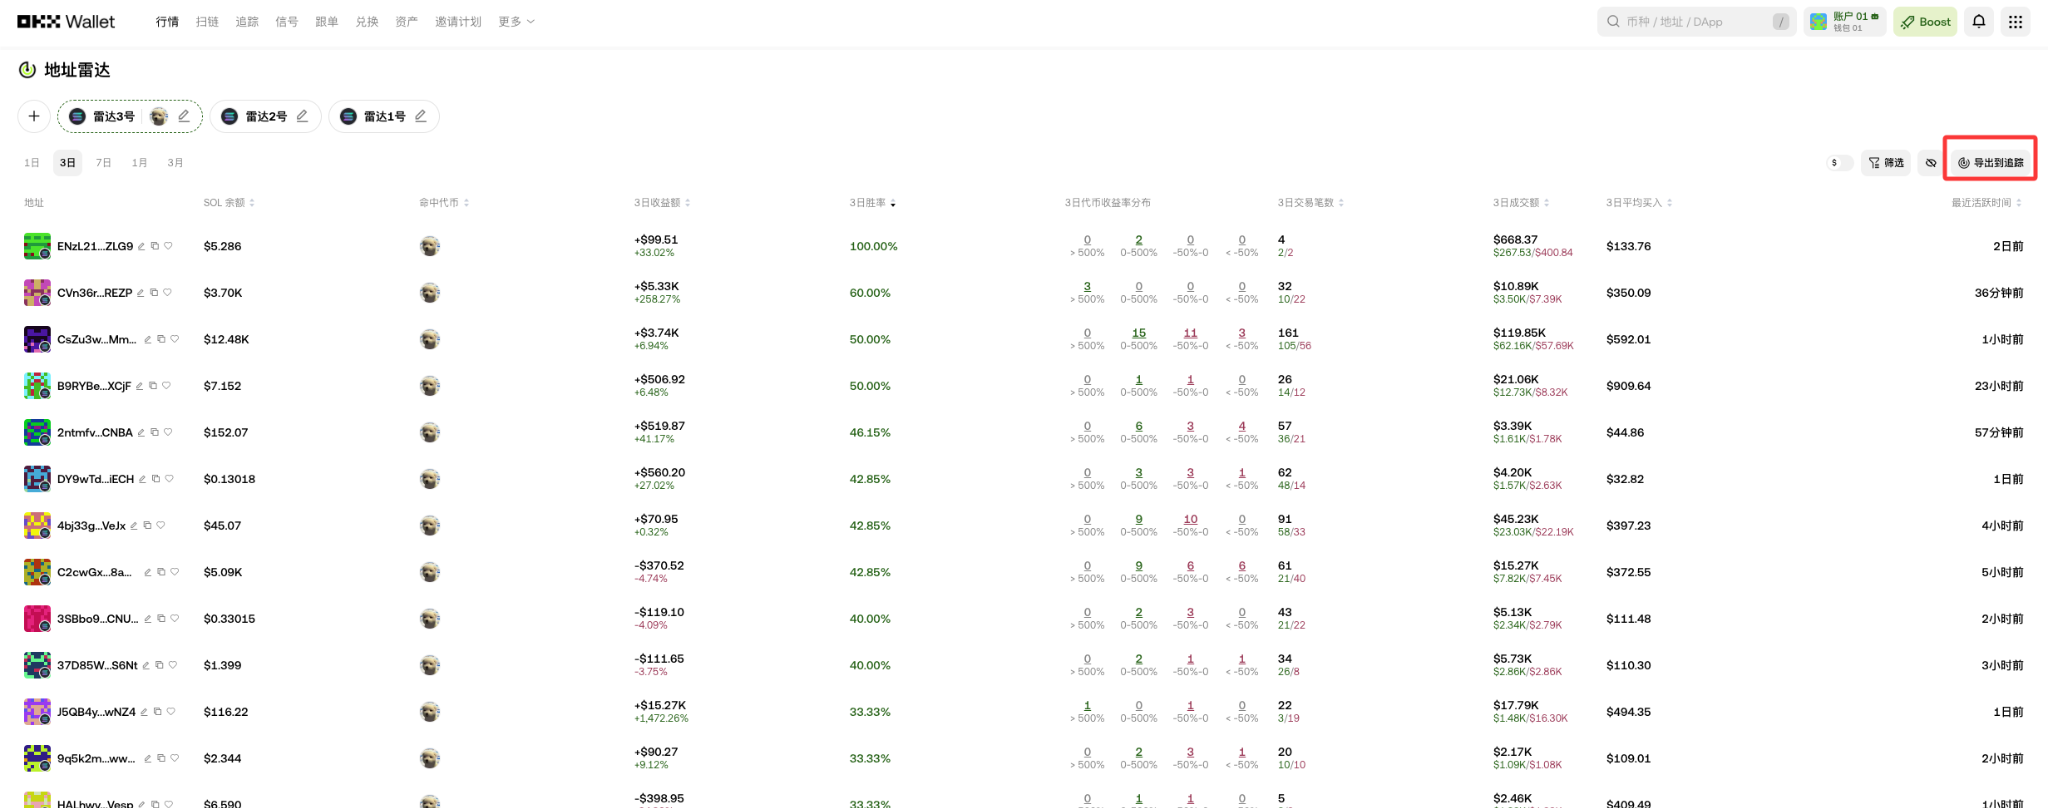Screen dimensions: 2048x808
Task: Open the 邀请计划 nav link
Action: [458, 21]
